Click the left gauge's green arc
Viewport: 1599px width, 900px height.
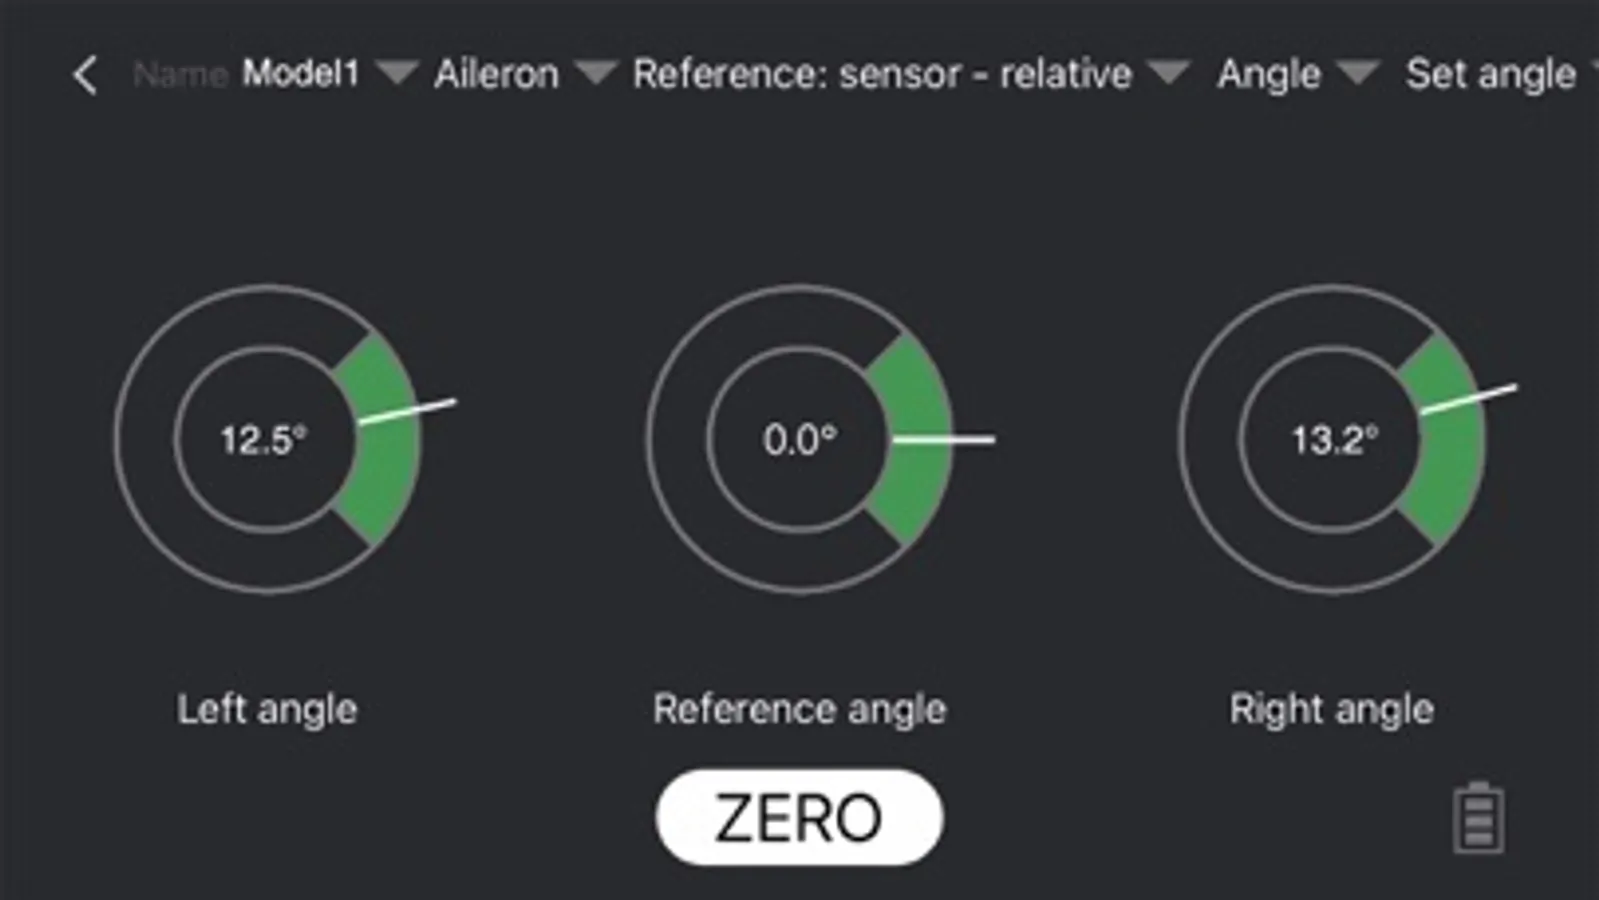(x=384, y=480)
